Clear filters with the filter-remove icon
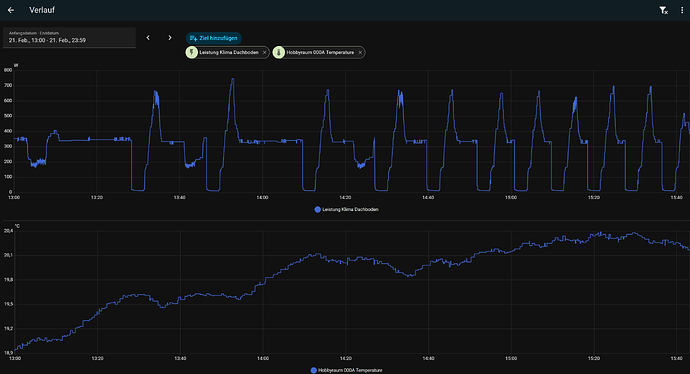This screenshot has height=374, width=690. [x=663, y=10]
